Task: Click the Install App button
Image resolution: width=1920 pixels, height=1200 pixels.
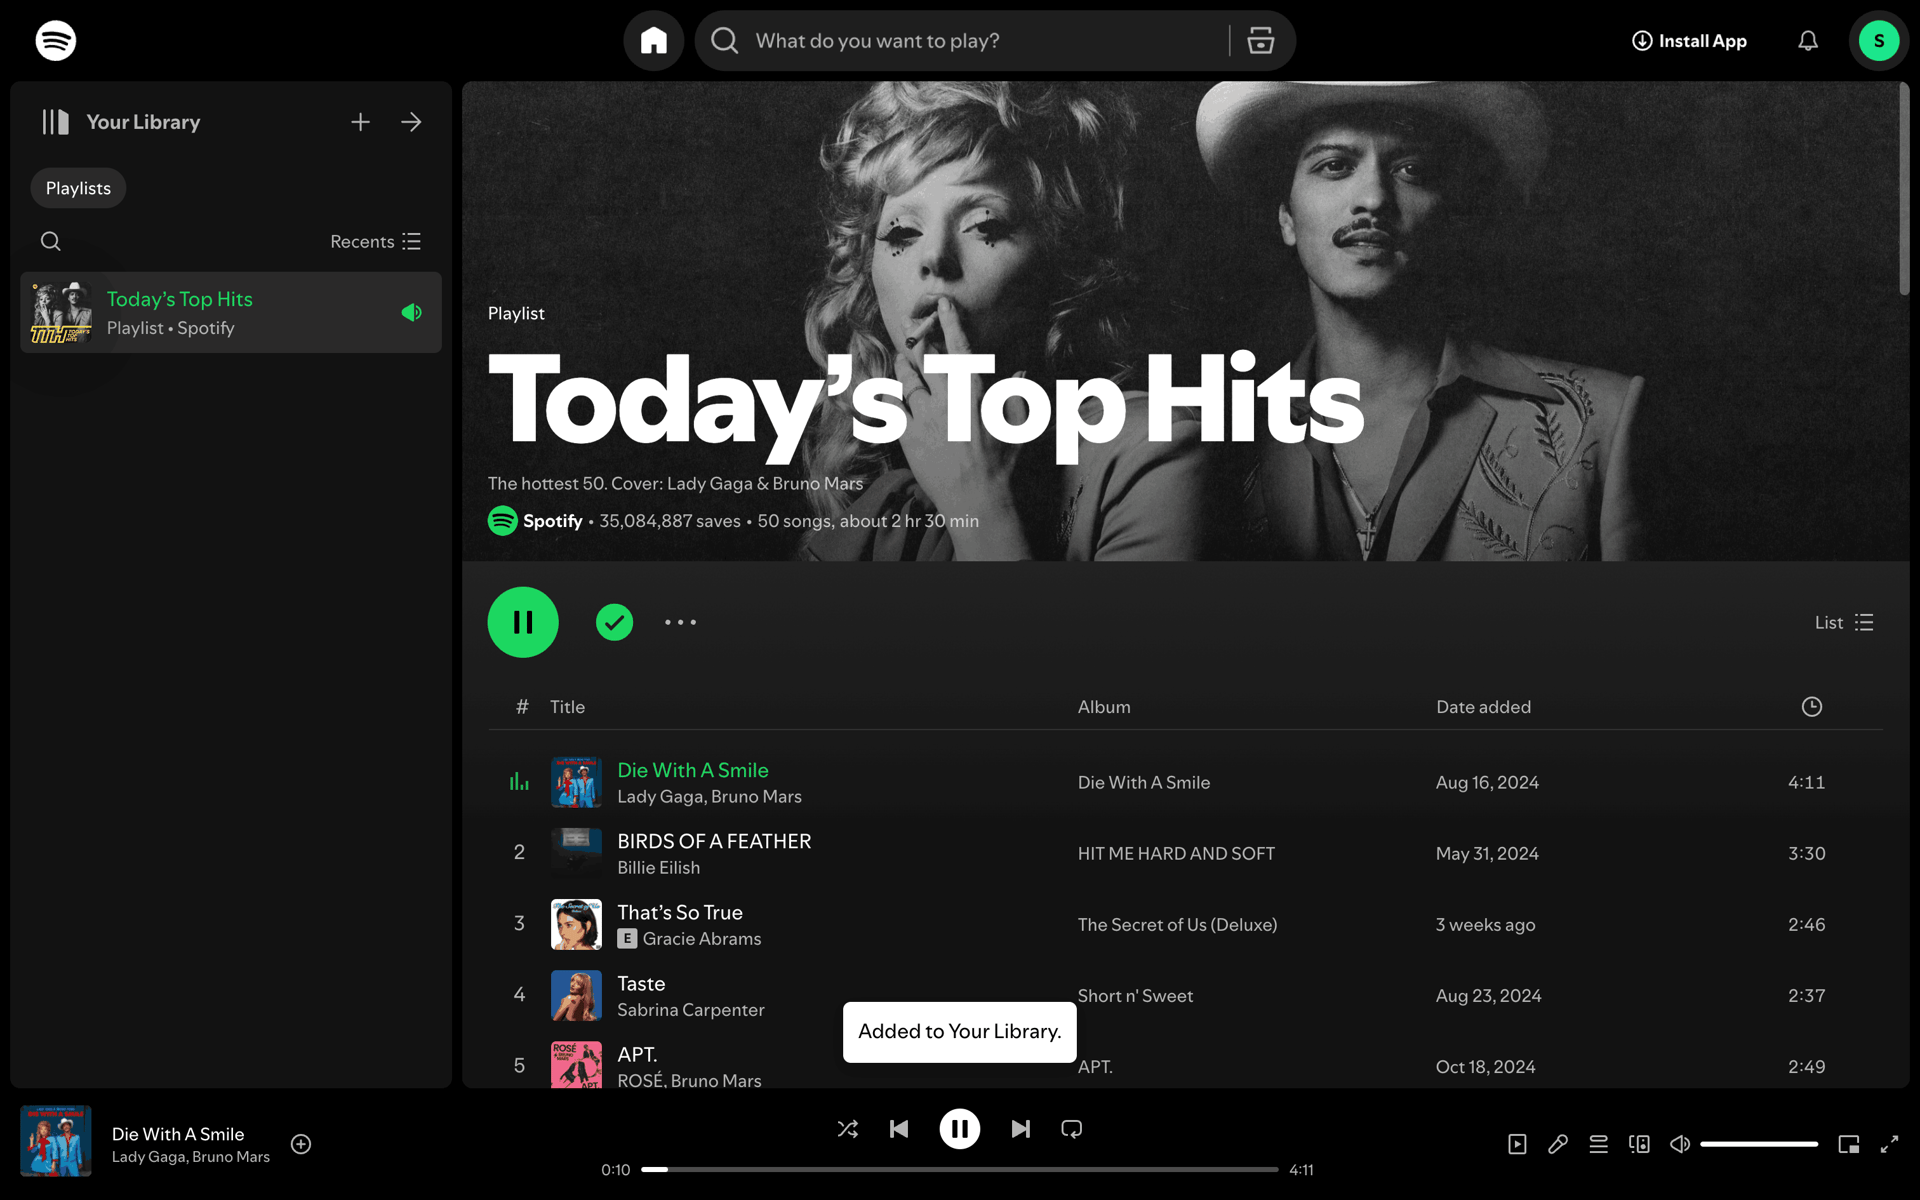Action: (x=1689, y=41)
